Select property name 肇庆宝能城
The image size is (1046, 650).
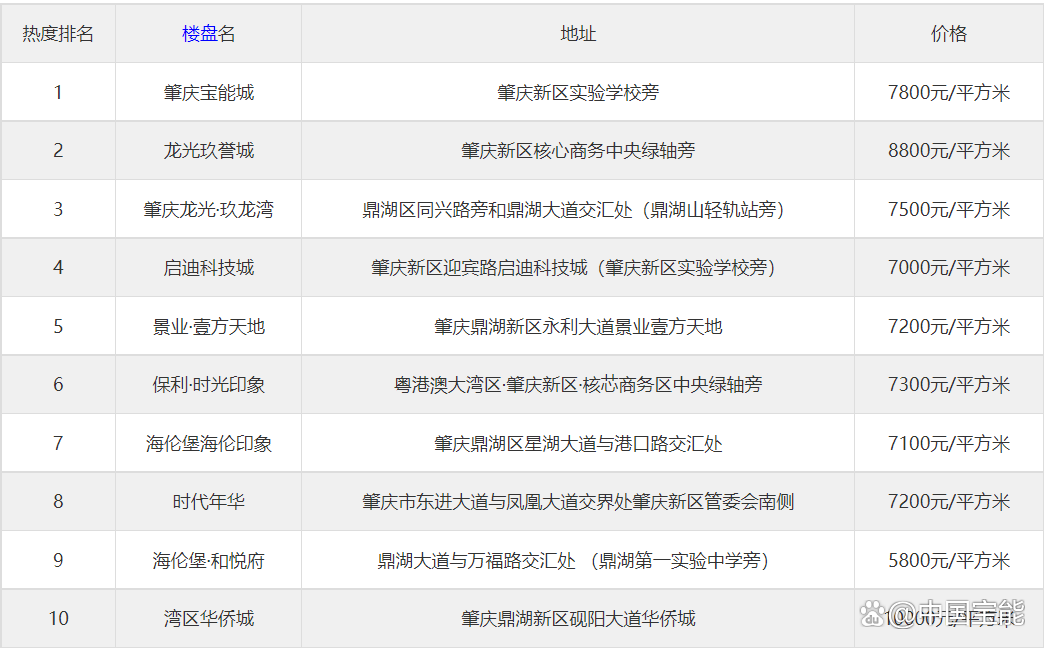(209, 92)
